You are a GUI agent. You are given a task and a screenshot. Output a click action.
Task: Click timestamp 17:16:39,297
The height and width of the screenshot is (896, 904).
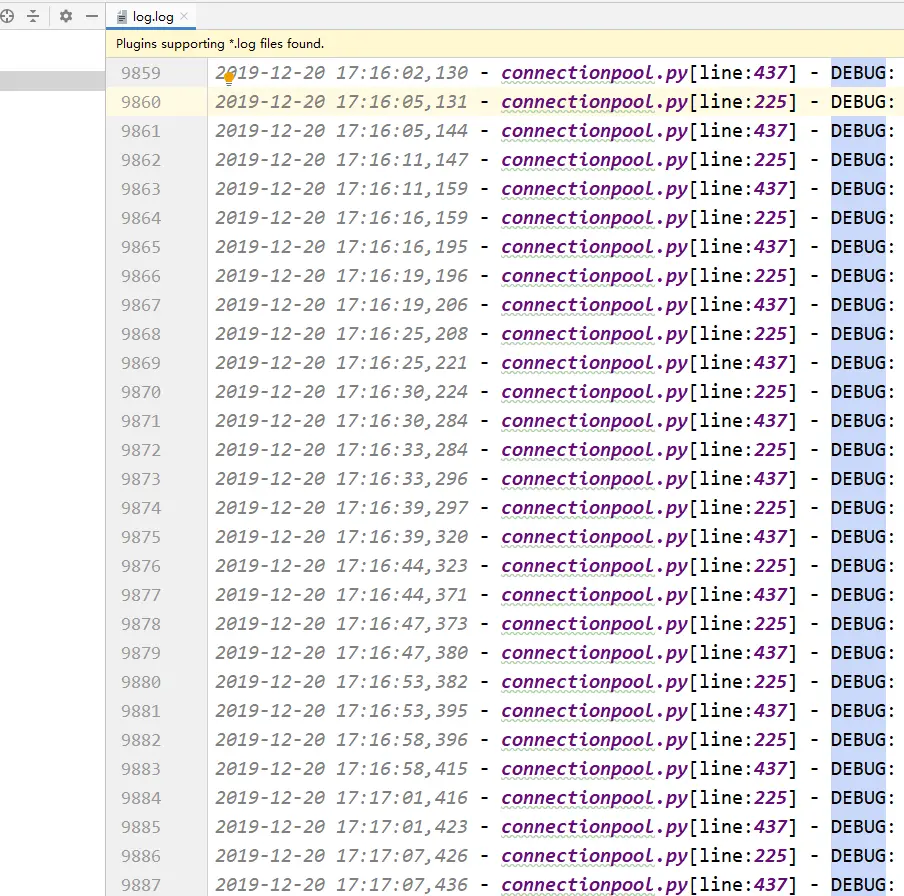(x=402, y=508)
